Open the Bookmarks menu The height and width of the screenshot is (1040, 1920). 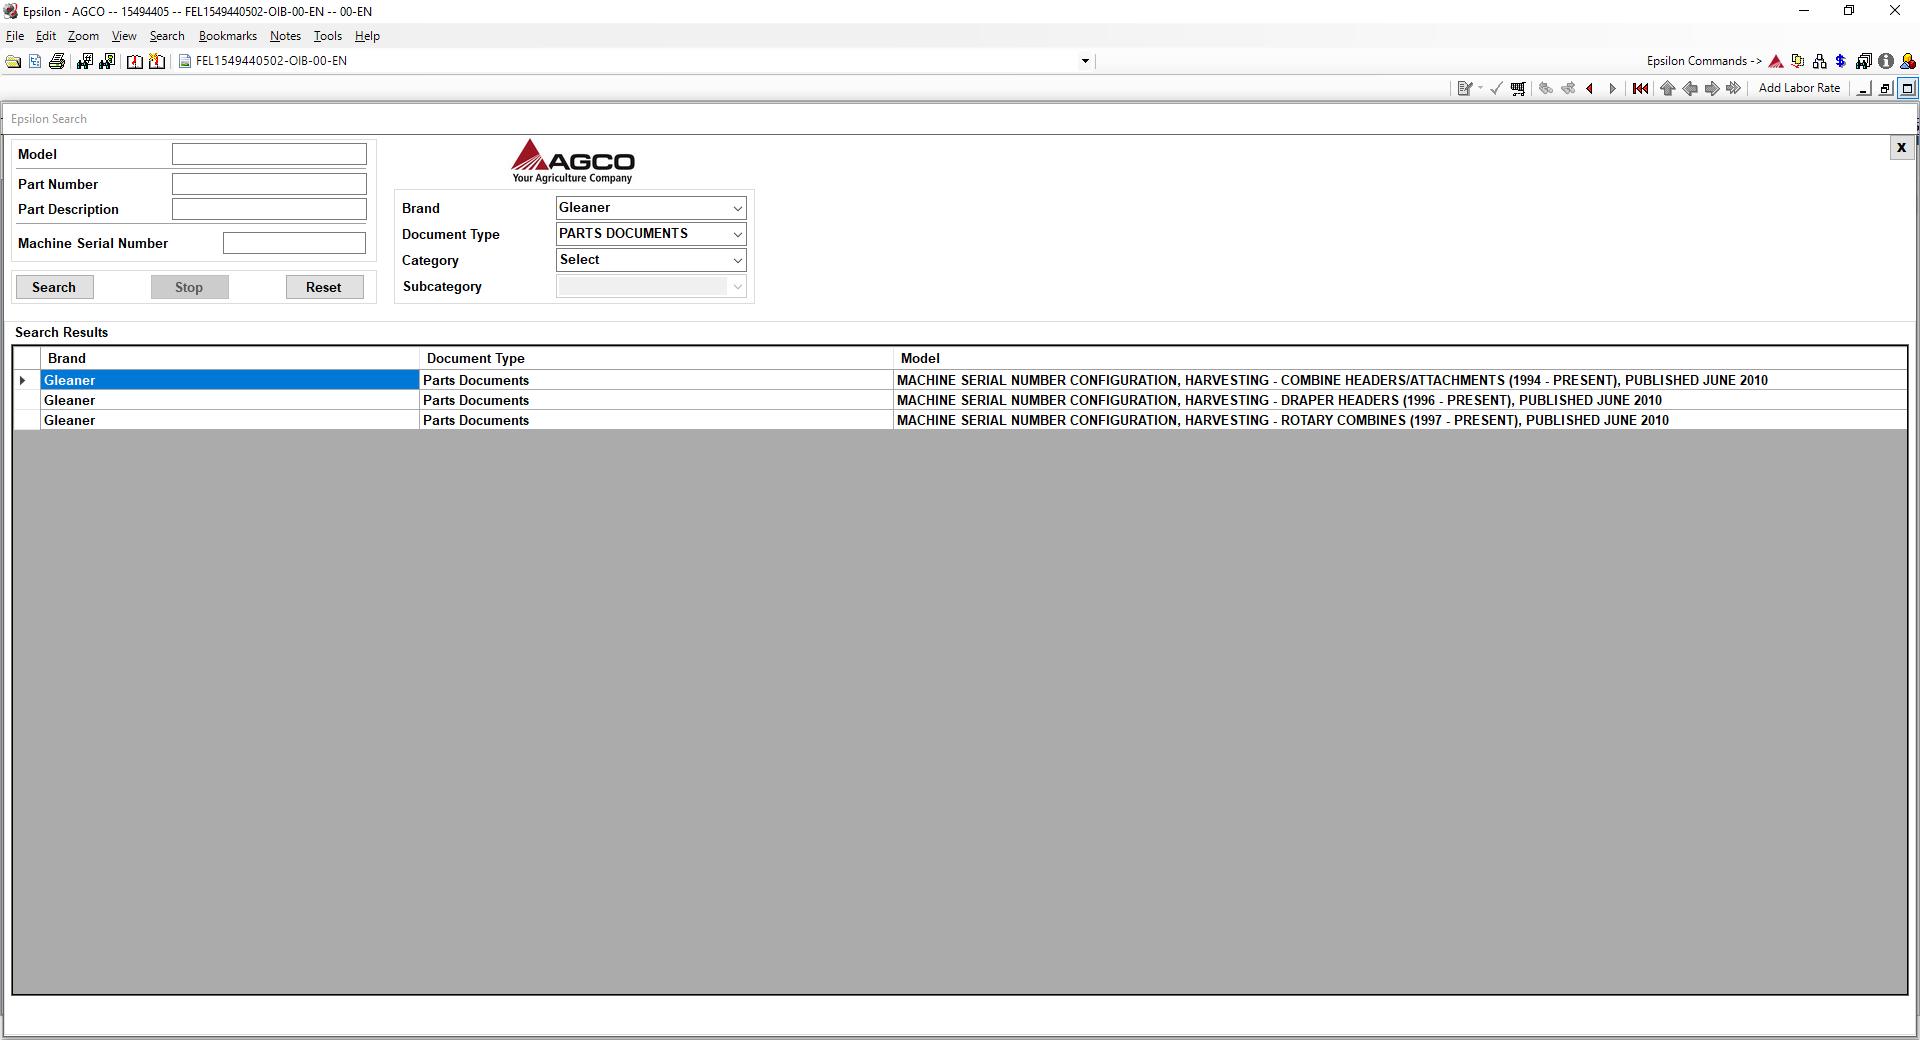(x=228, y=36)
